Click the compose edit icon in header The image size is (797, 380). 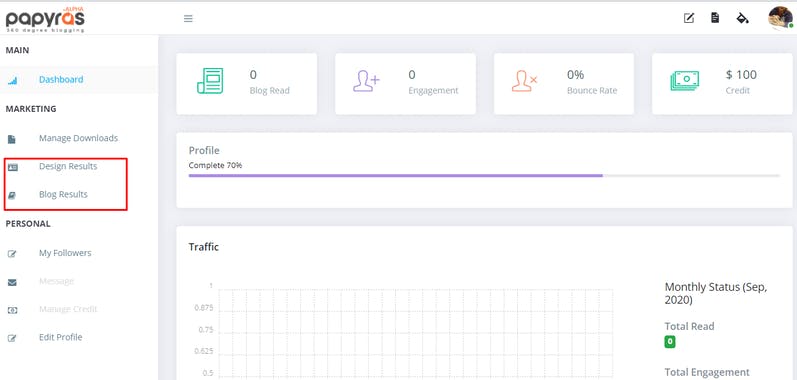[689, 19]
